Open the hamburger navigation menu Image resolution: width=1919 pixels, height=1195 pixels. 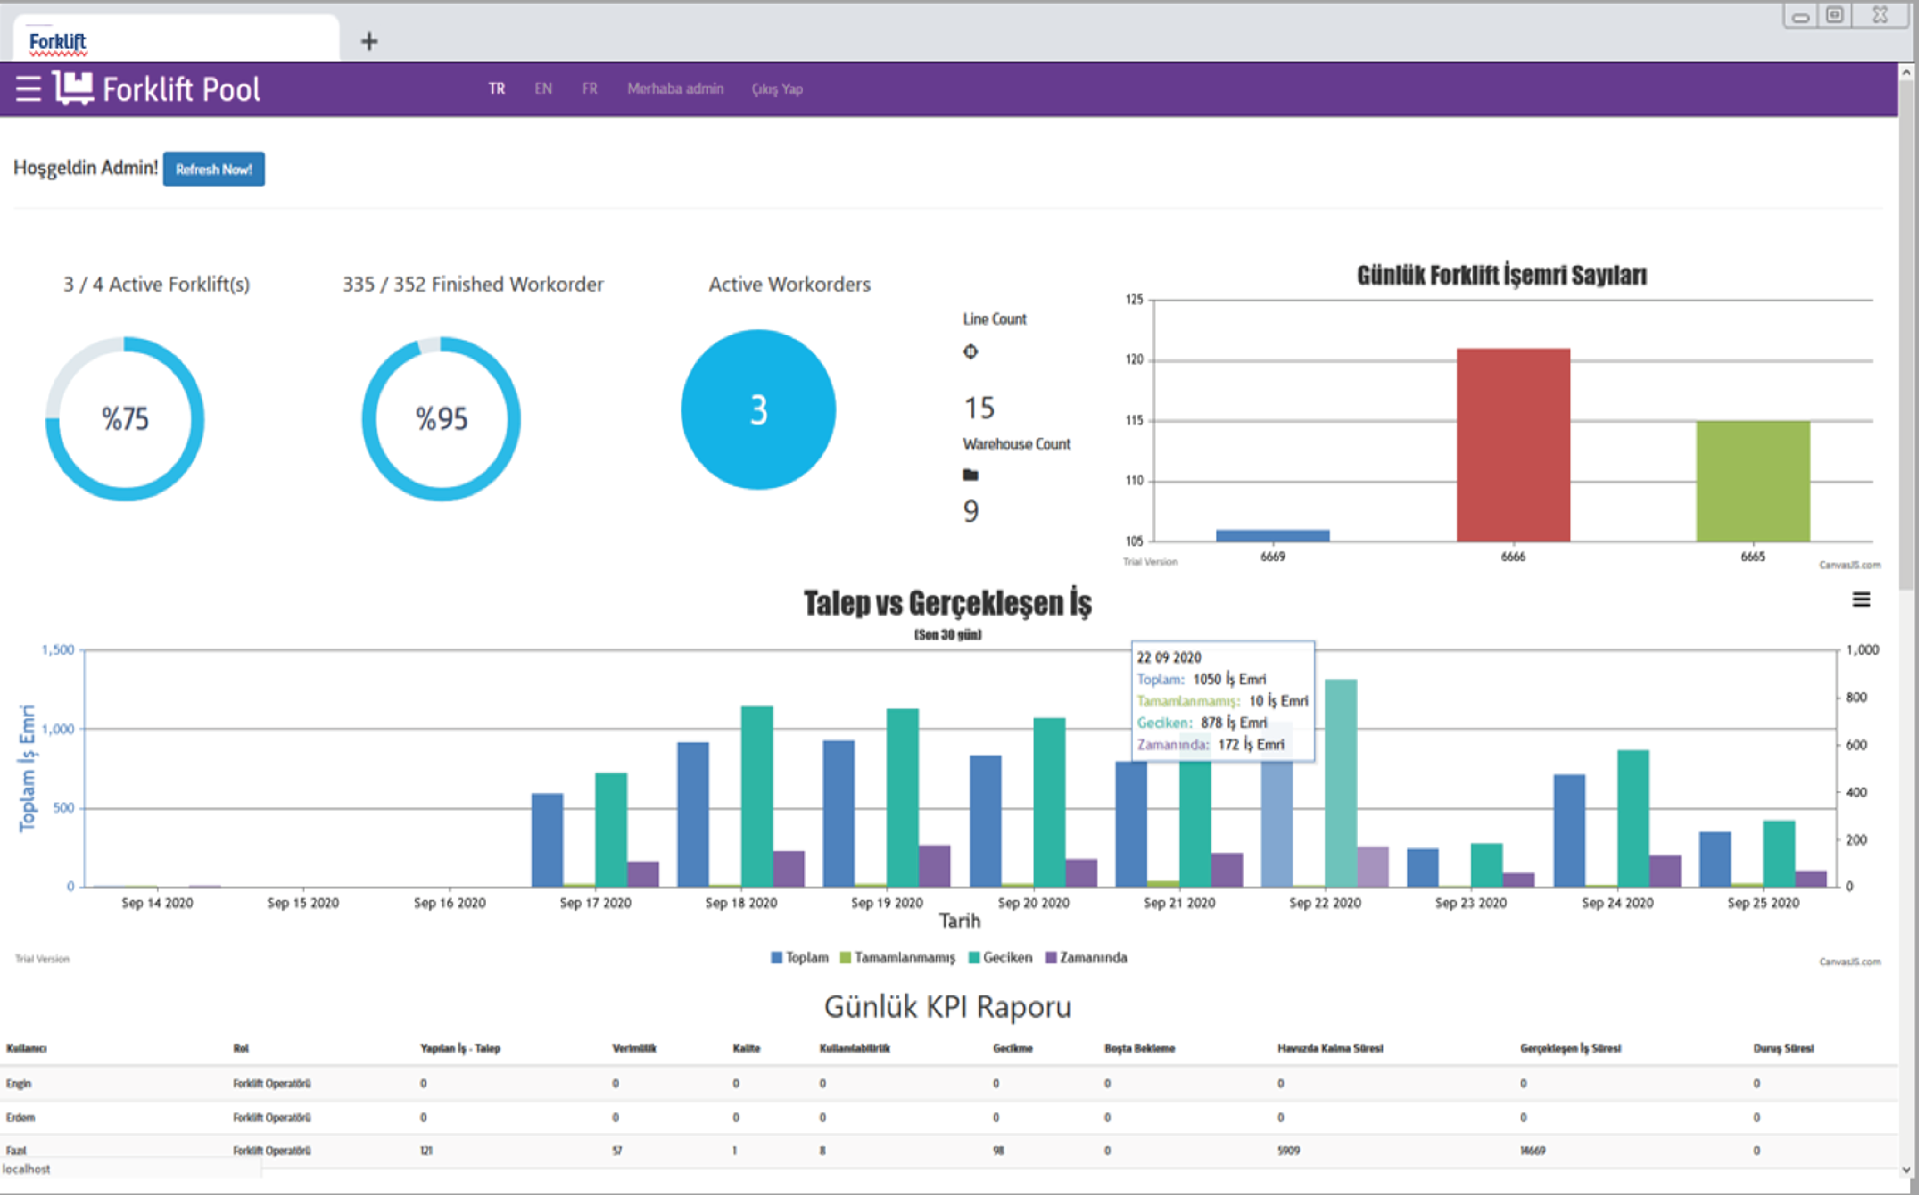pos(28,89)
